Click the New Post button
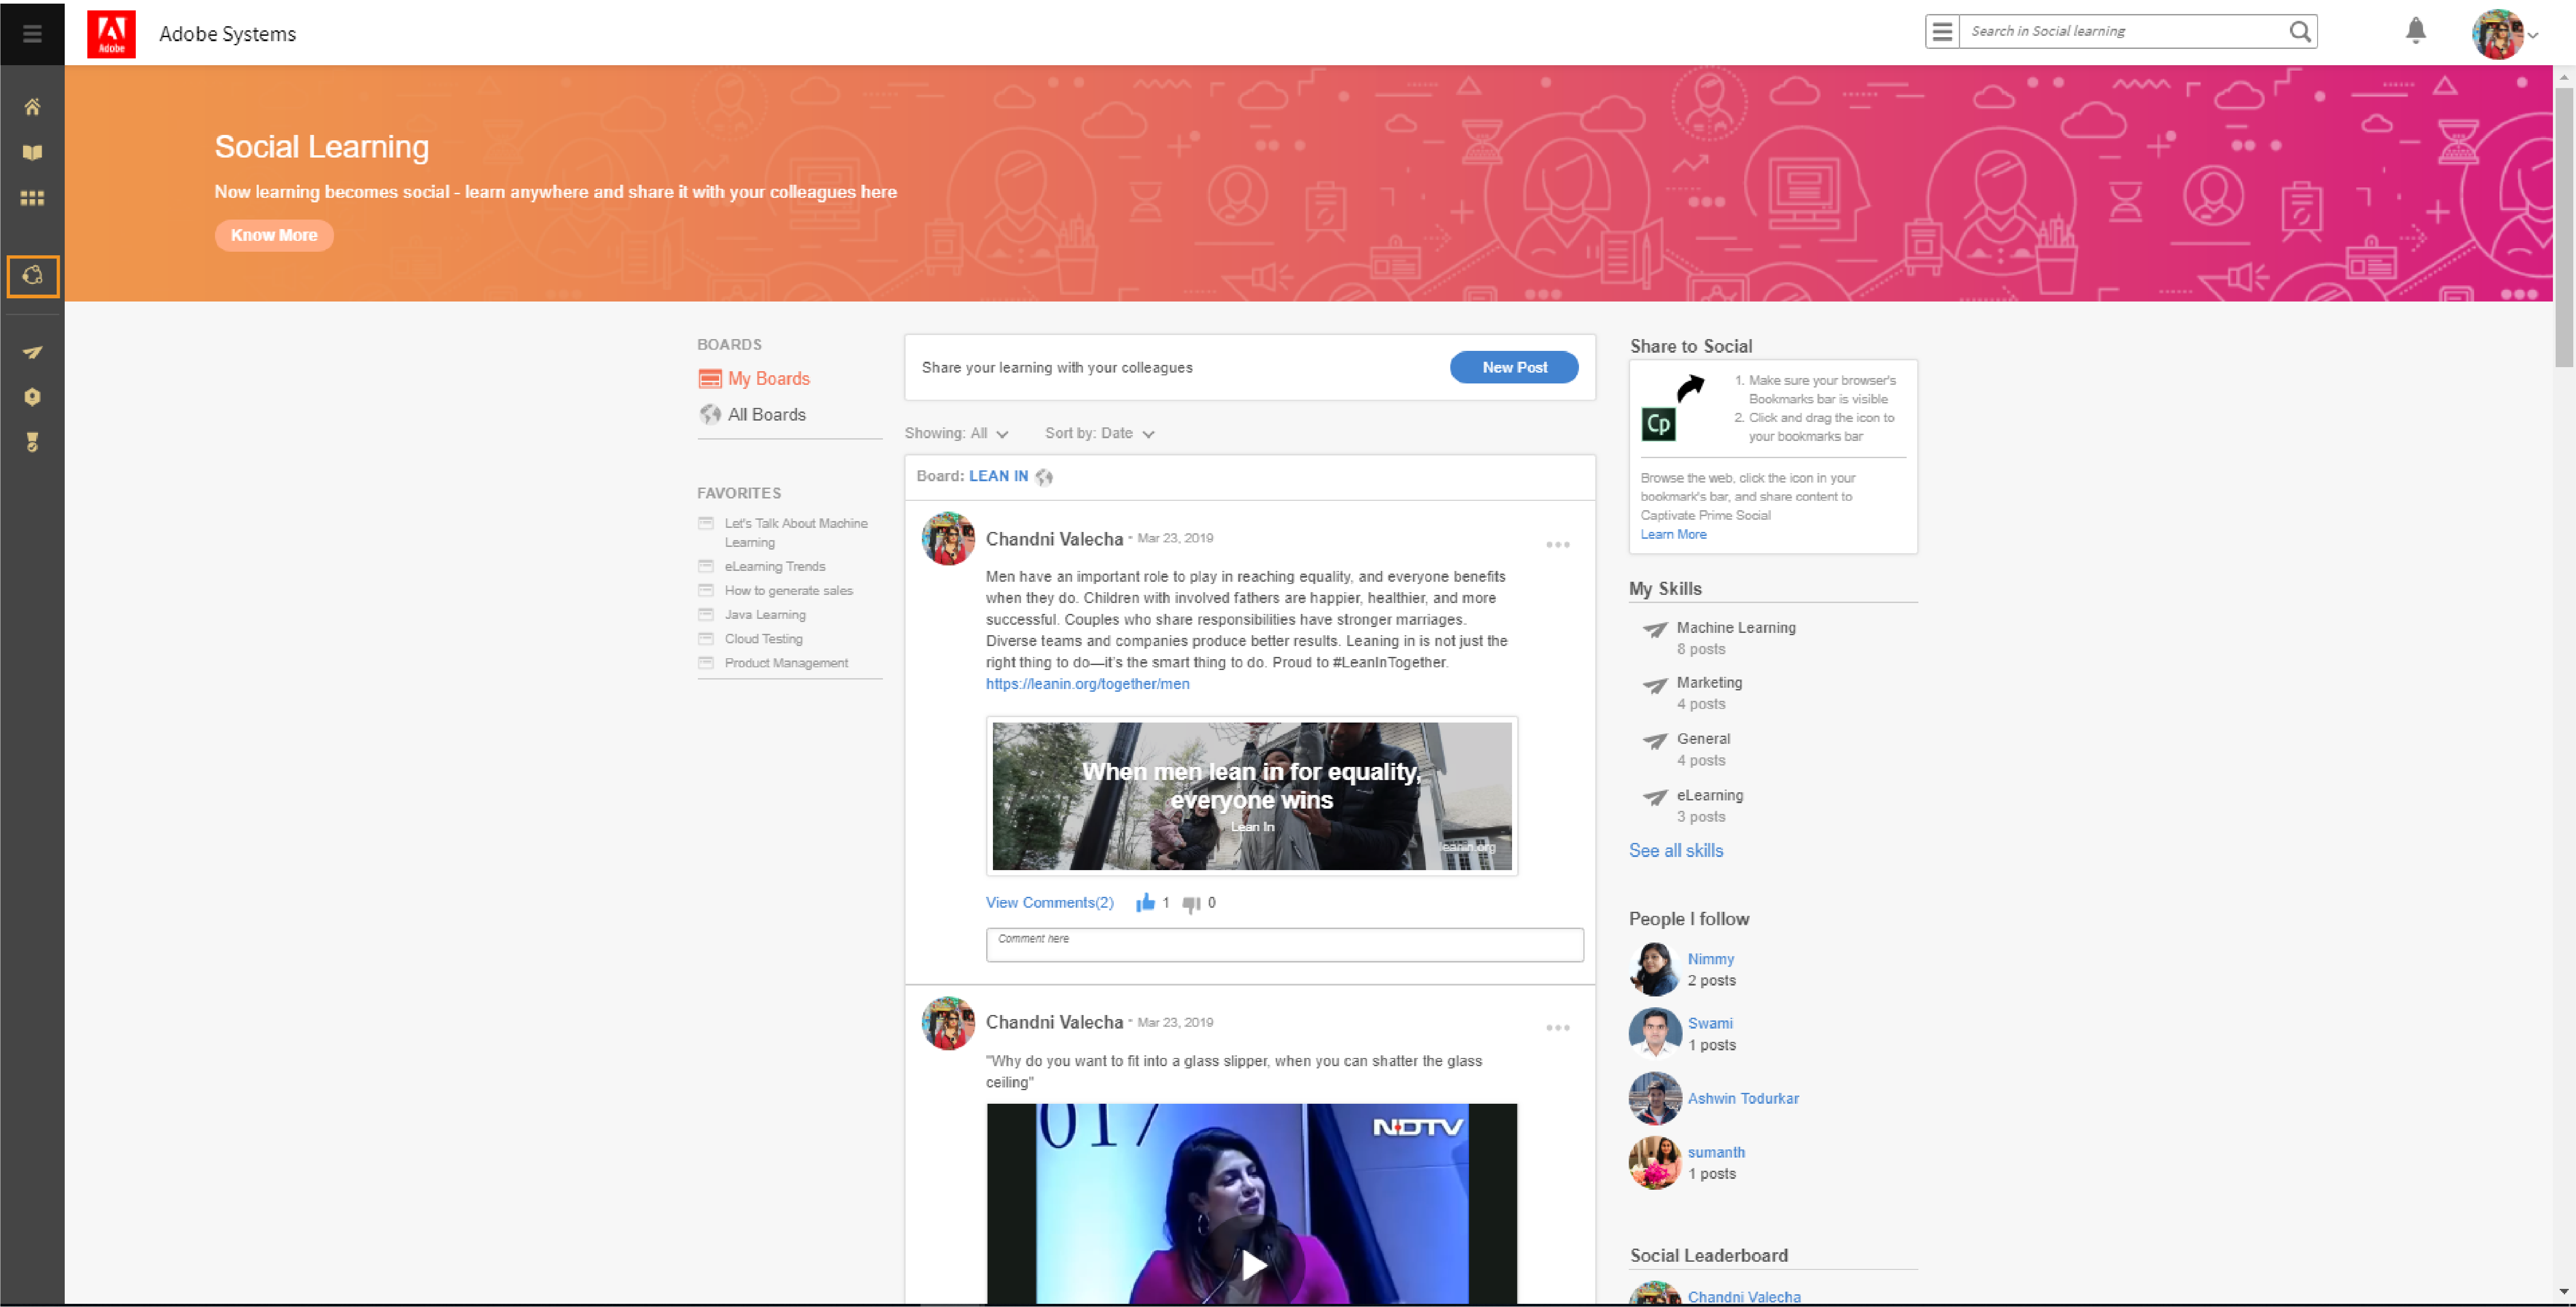 (x=1513, y=367)
